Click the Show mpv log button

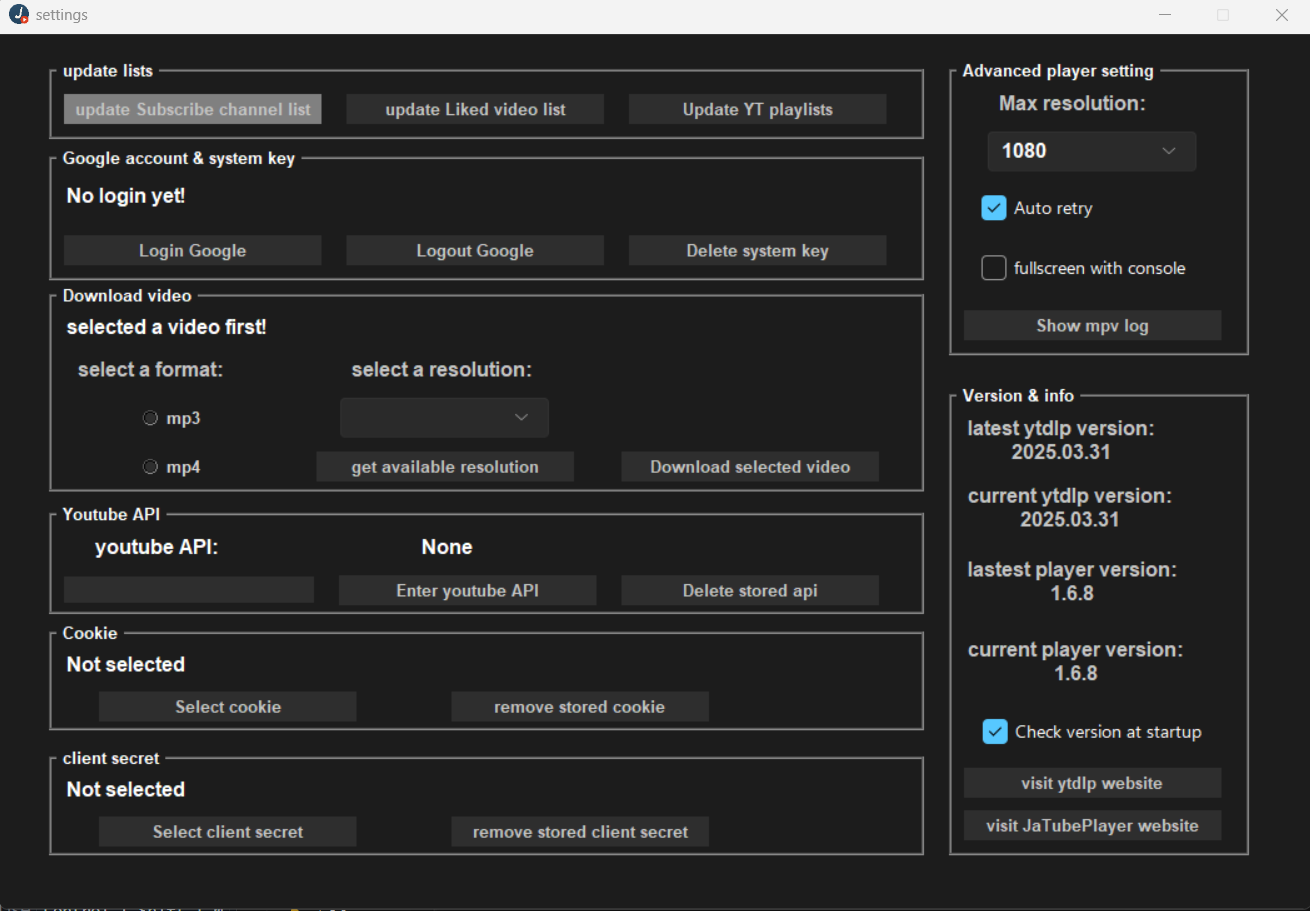click(x=1092, y=325)
